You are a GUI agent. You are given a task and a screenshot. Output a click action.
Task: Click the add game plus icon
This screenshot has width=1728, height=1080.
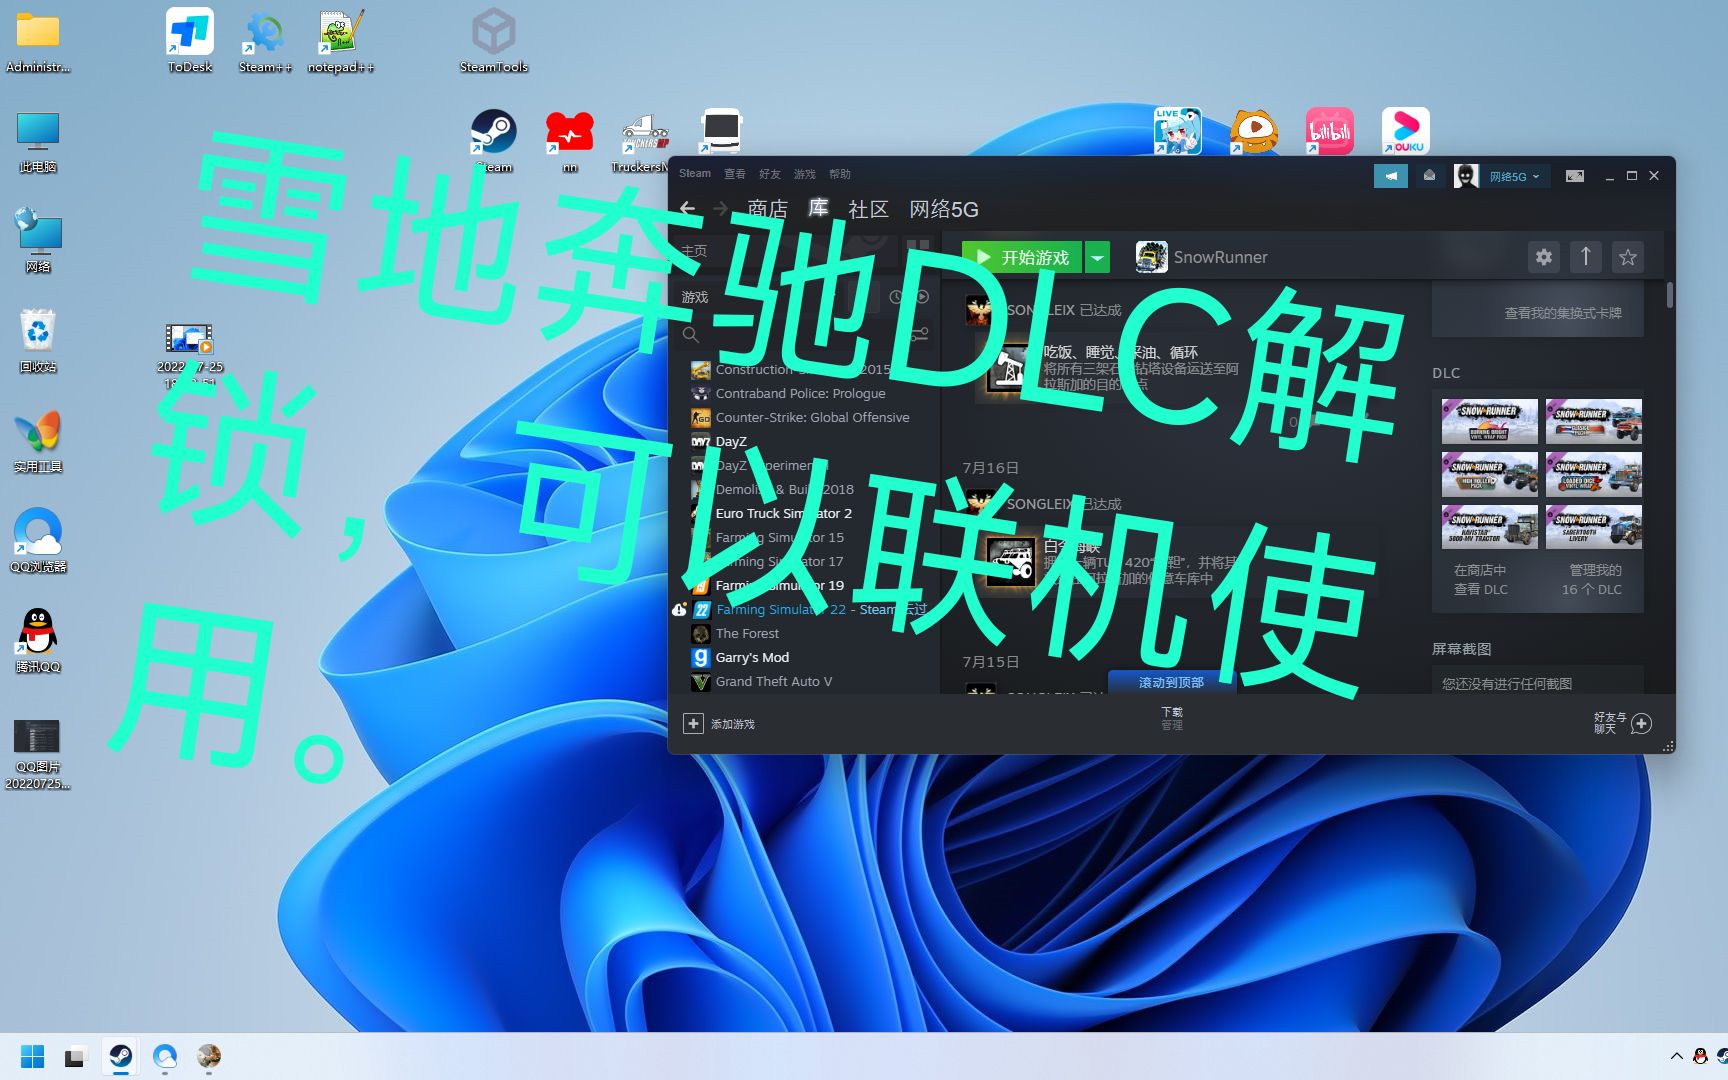click(x=693, y=723)
